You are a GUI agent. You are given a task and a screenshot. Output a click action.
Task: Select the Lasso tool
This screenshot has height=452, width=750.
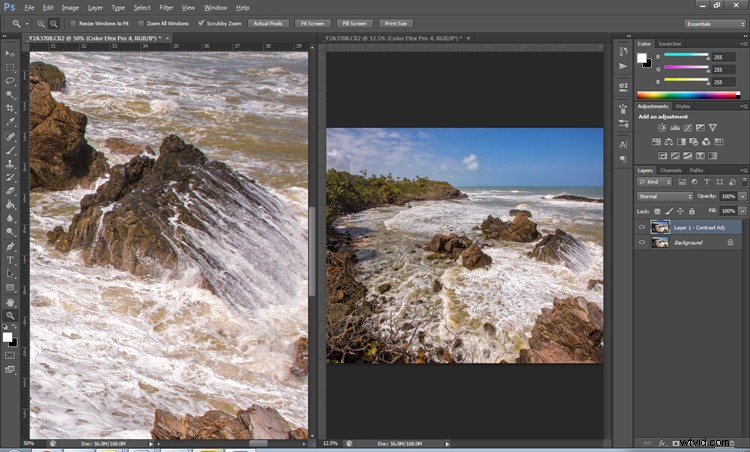click(x=10, y=81)
